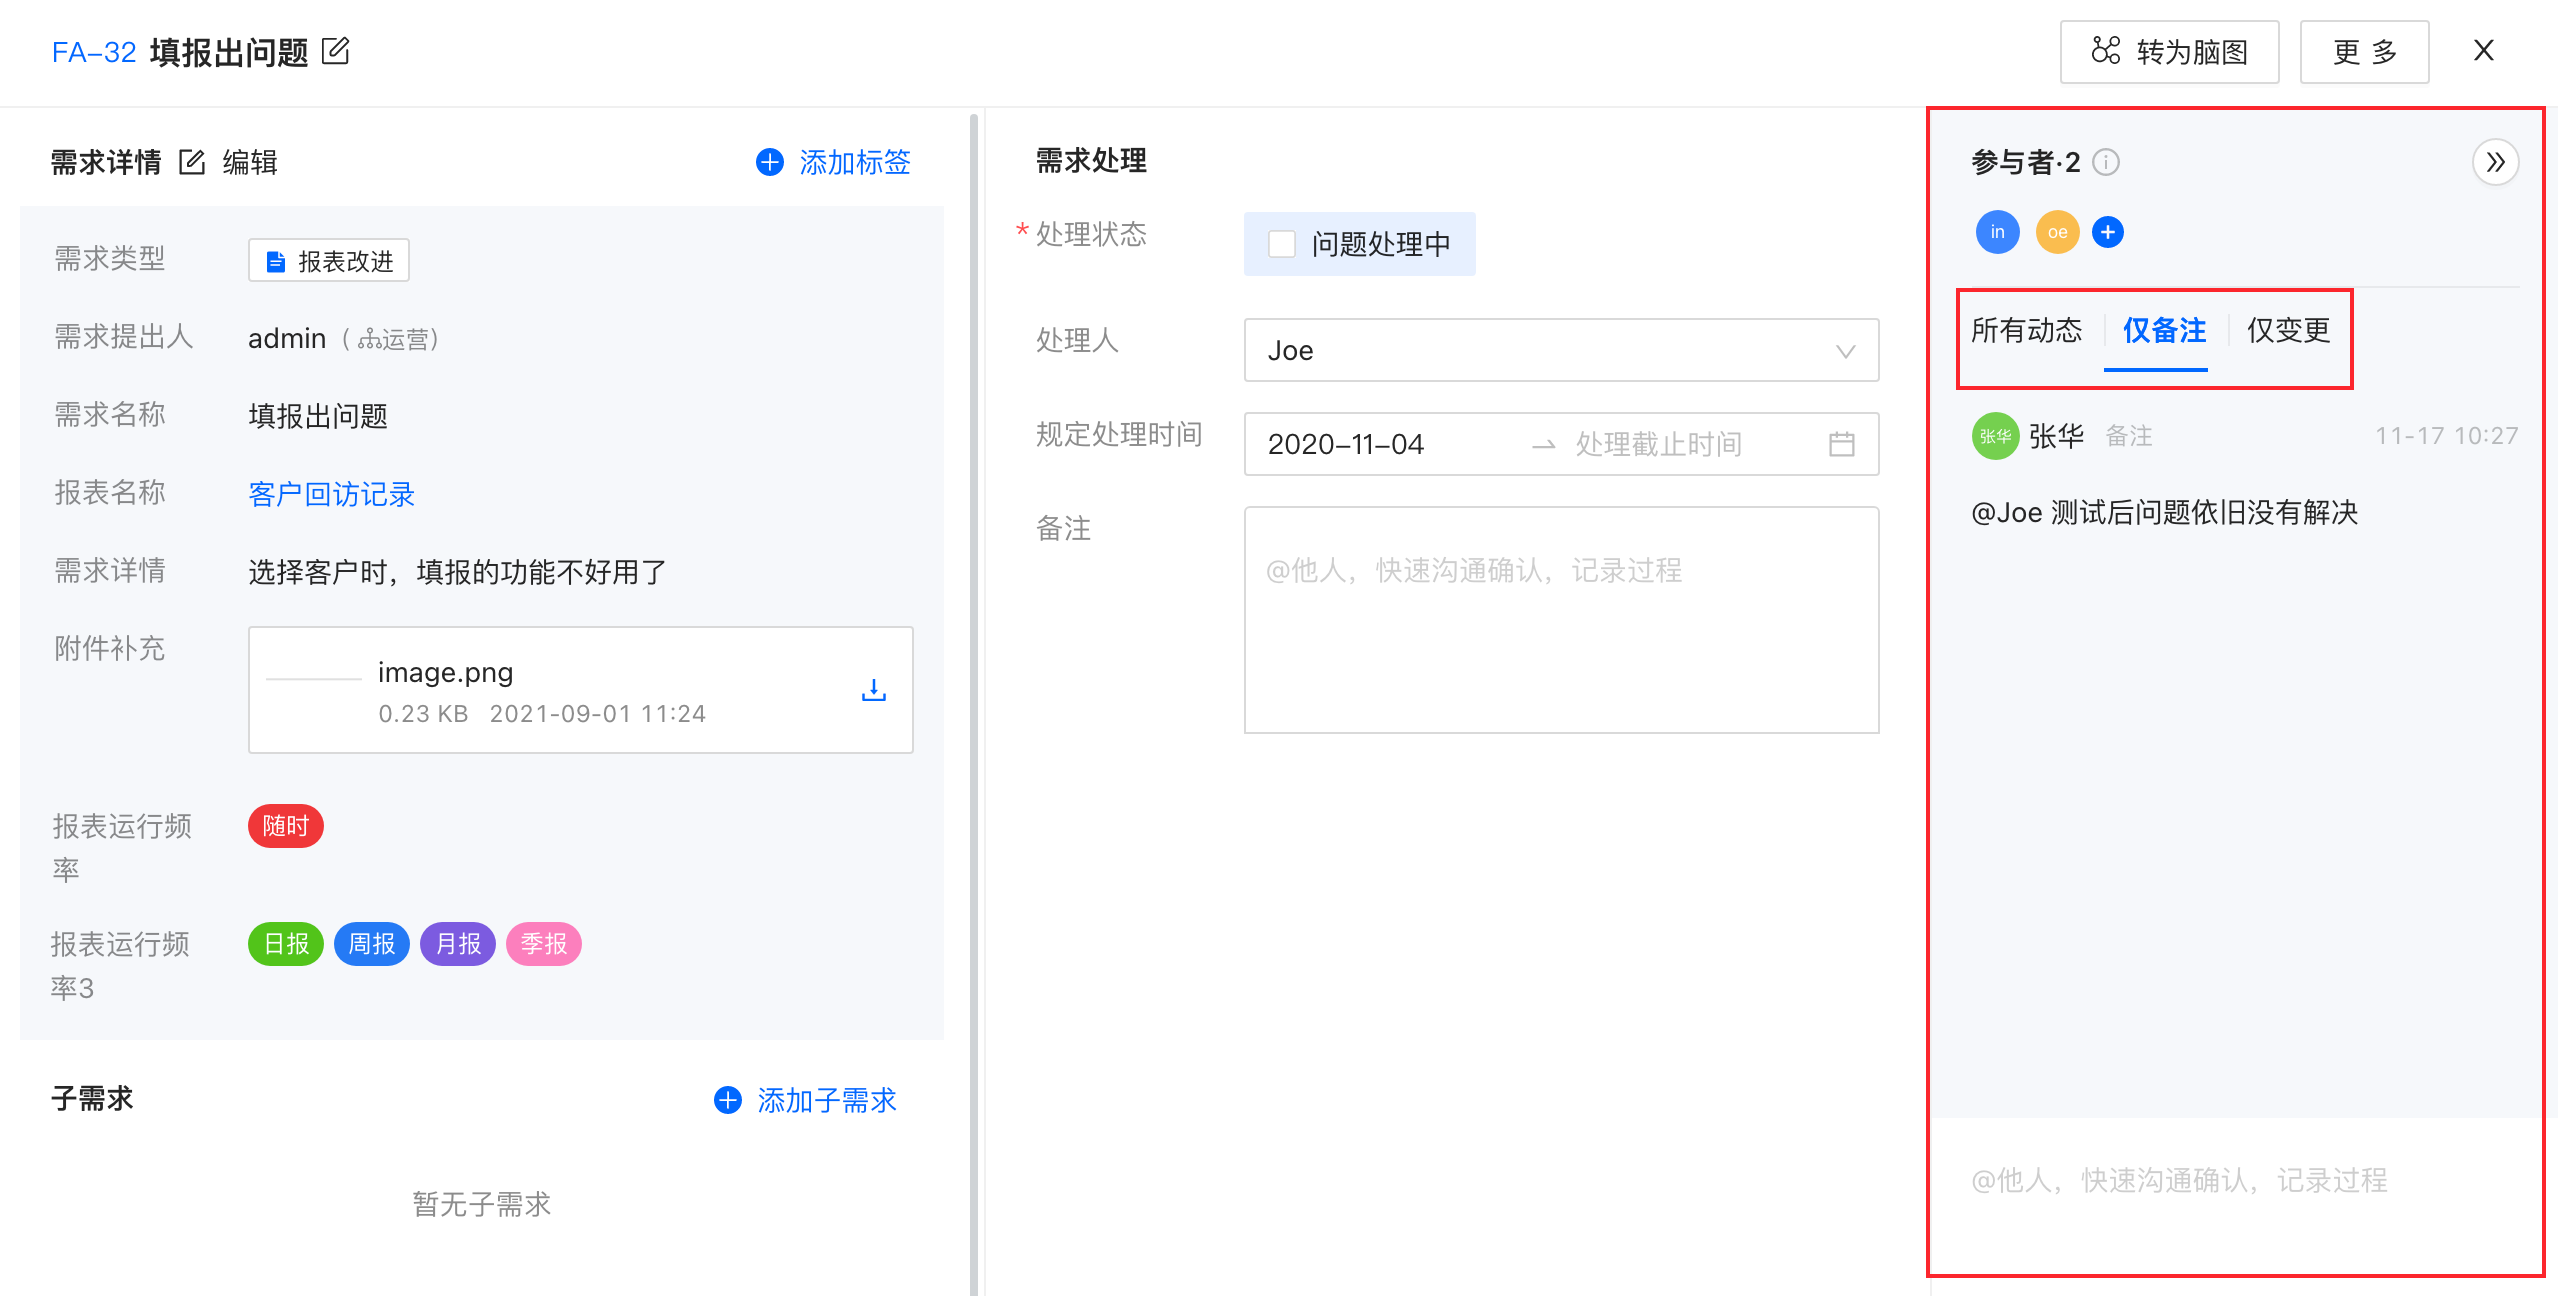
Task: Click the plus icon for 添加标签
Action: pos(769,162)
